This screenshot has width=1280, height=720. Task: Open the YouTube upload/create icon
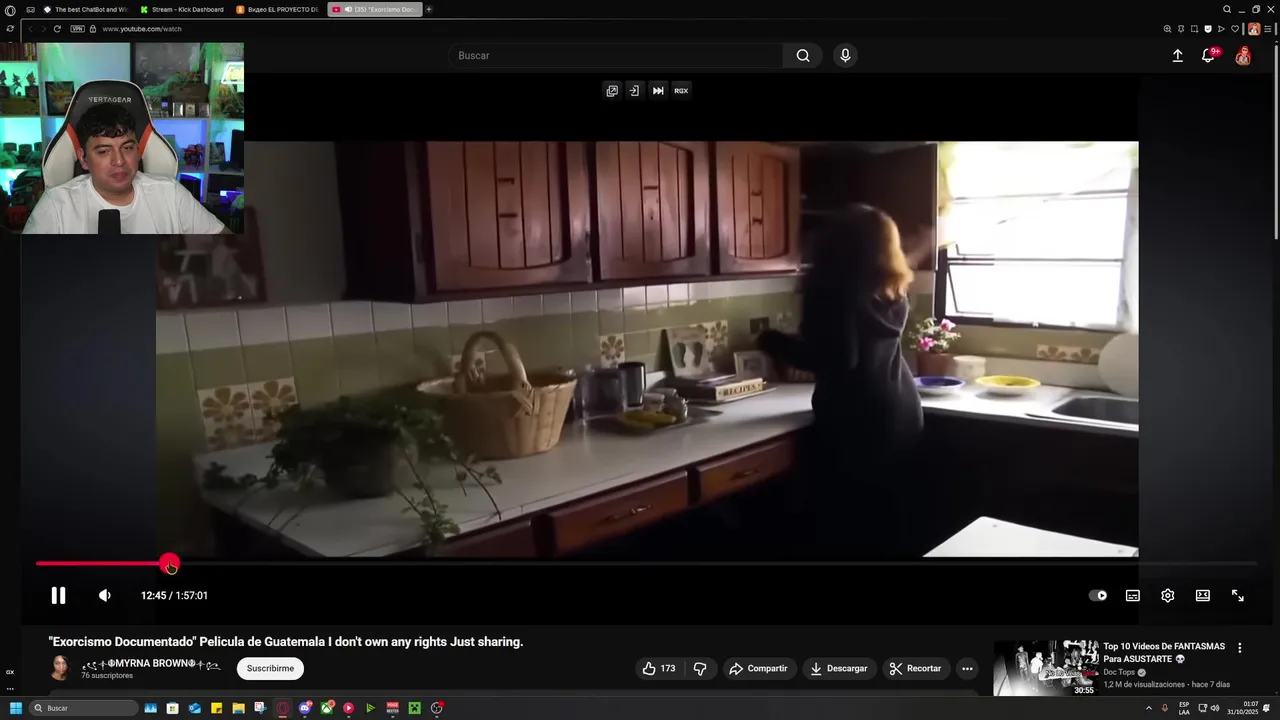(x=1178, y=56)
